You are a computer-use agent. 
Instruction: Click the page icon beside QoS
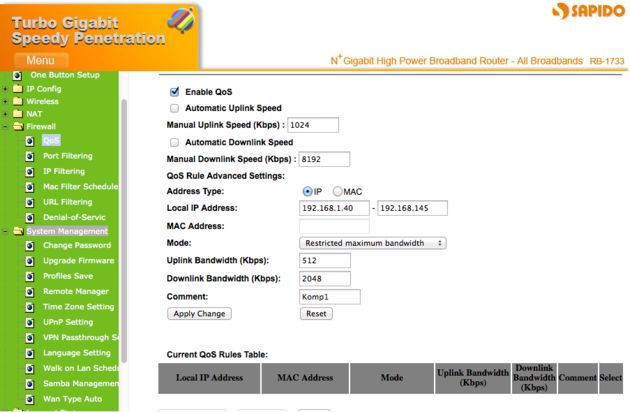tap(30, 141)
